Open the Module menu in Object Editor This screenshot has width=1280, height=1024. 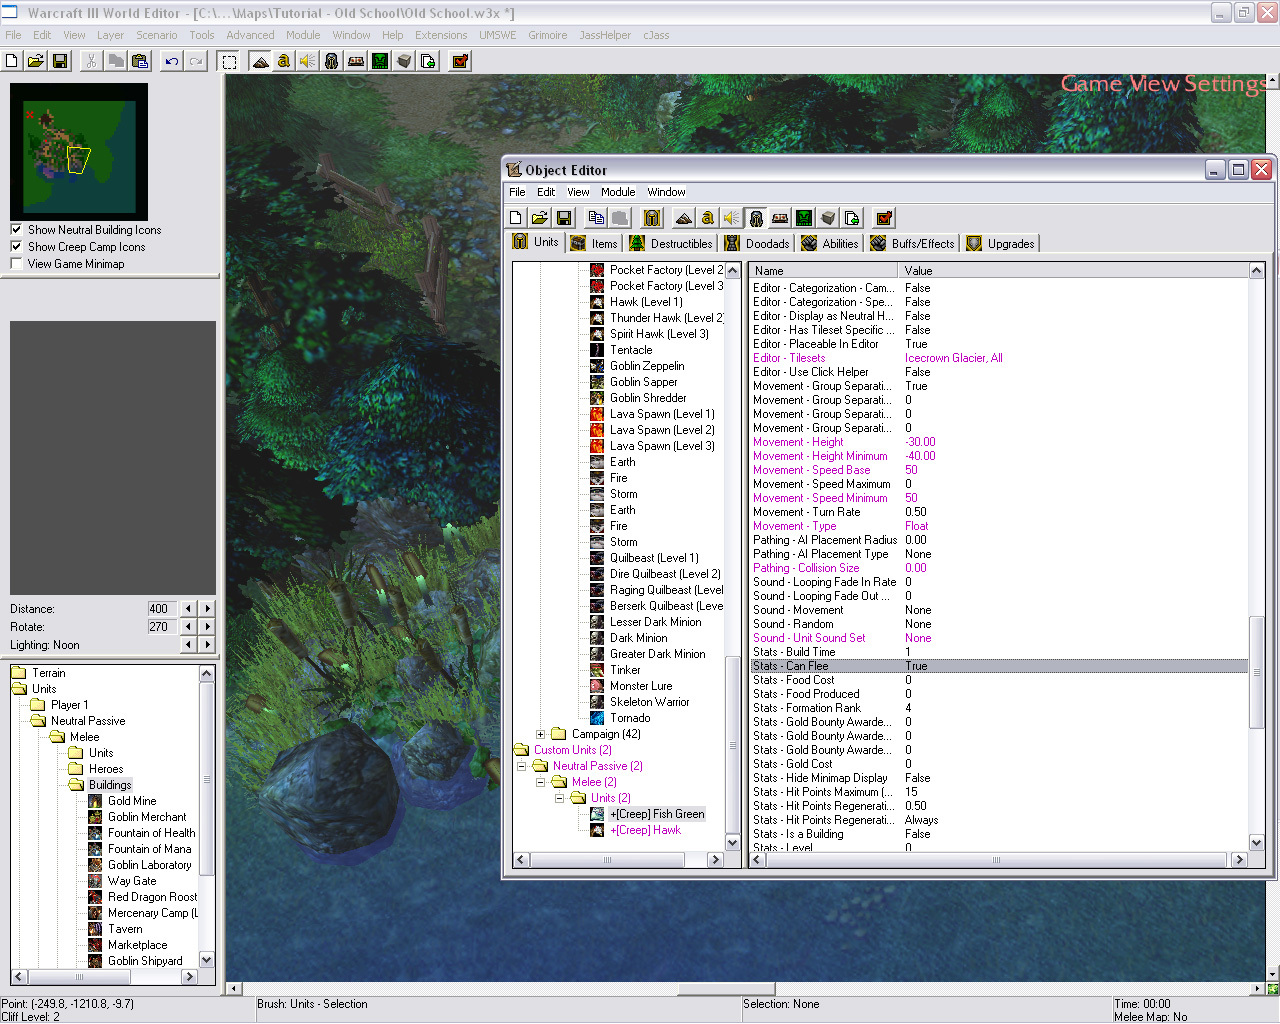[x=617, y=192]
